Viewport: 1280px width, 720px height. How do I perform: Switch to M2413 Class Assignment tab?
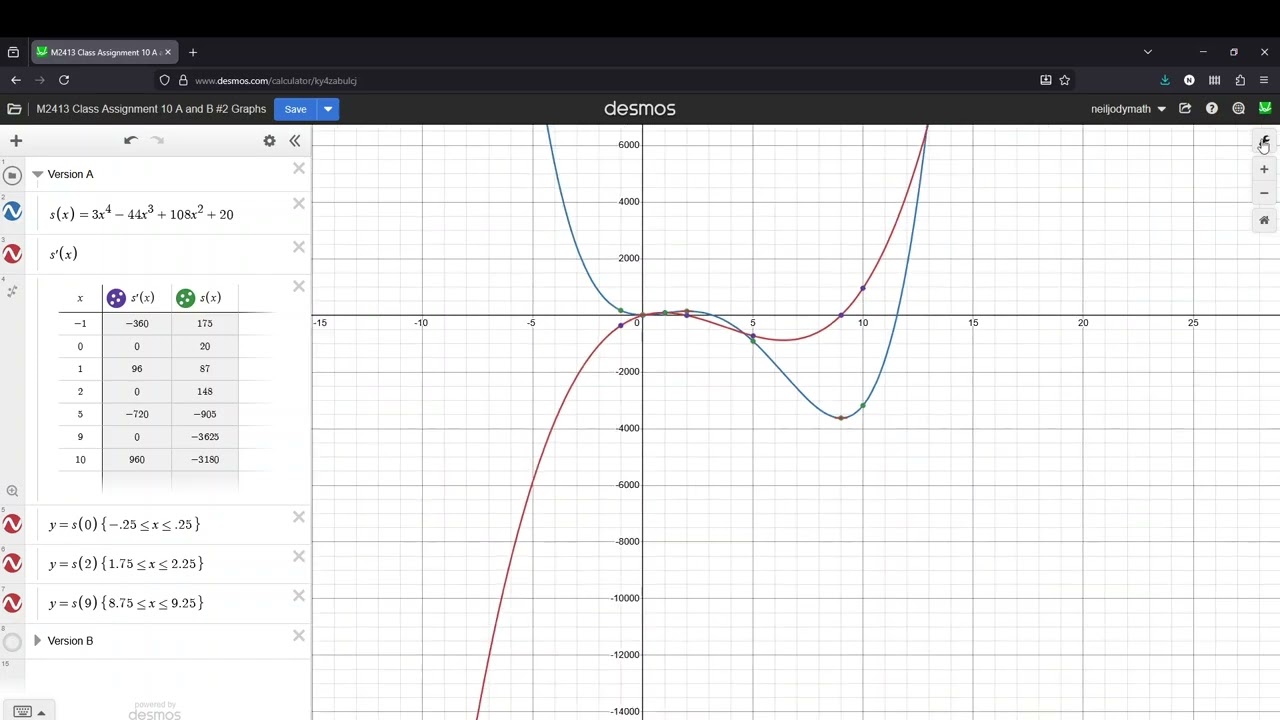tap(105, 52)
